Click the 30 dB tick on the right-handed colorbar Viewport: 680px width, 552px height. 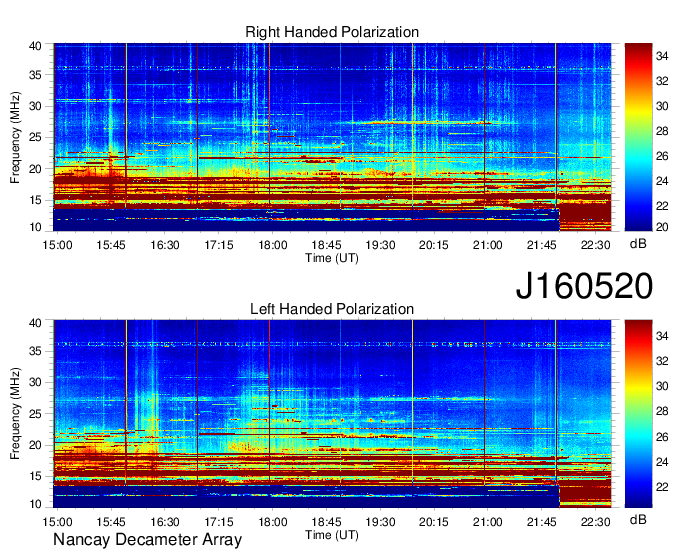tap(662, 106)
